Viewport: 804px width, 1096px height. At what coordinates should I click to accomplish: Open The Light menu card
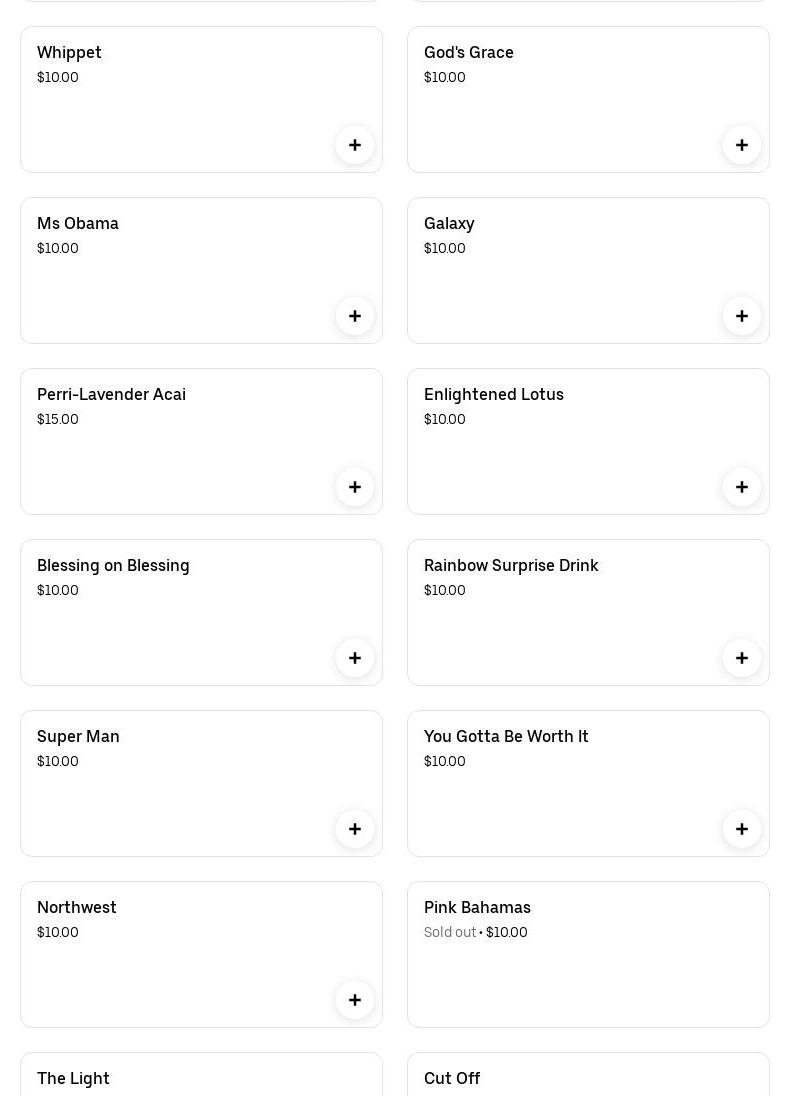point(201,1076)
